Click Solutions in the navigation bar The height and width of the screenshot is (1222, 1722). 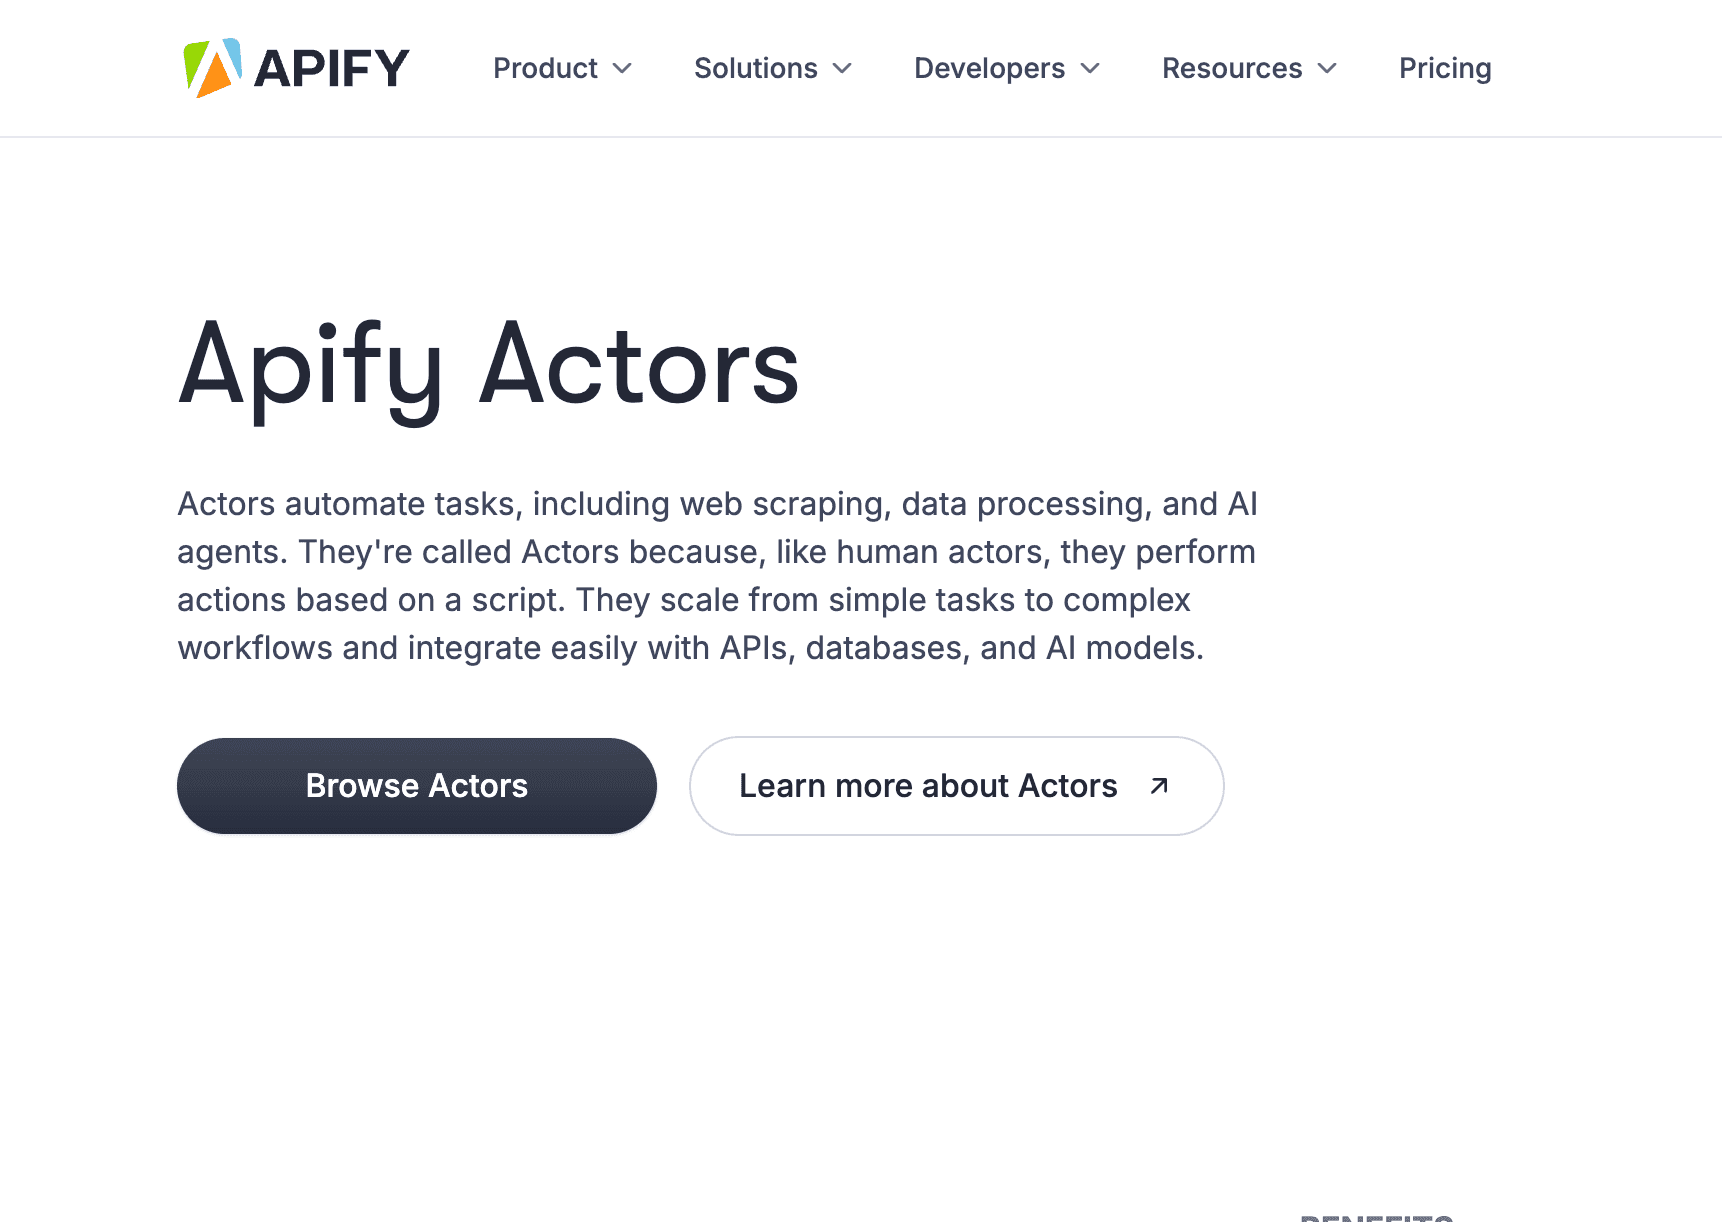click(x=756, y=69)
